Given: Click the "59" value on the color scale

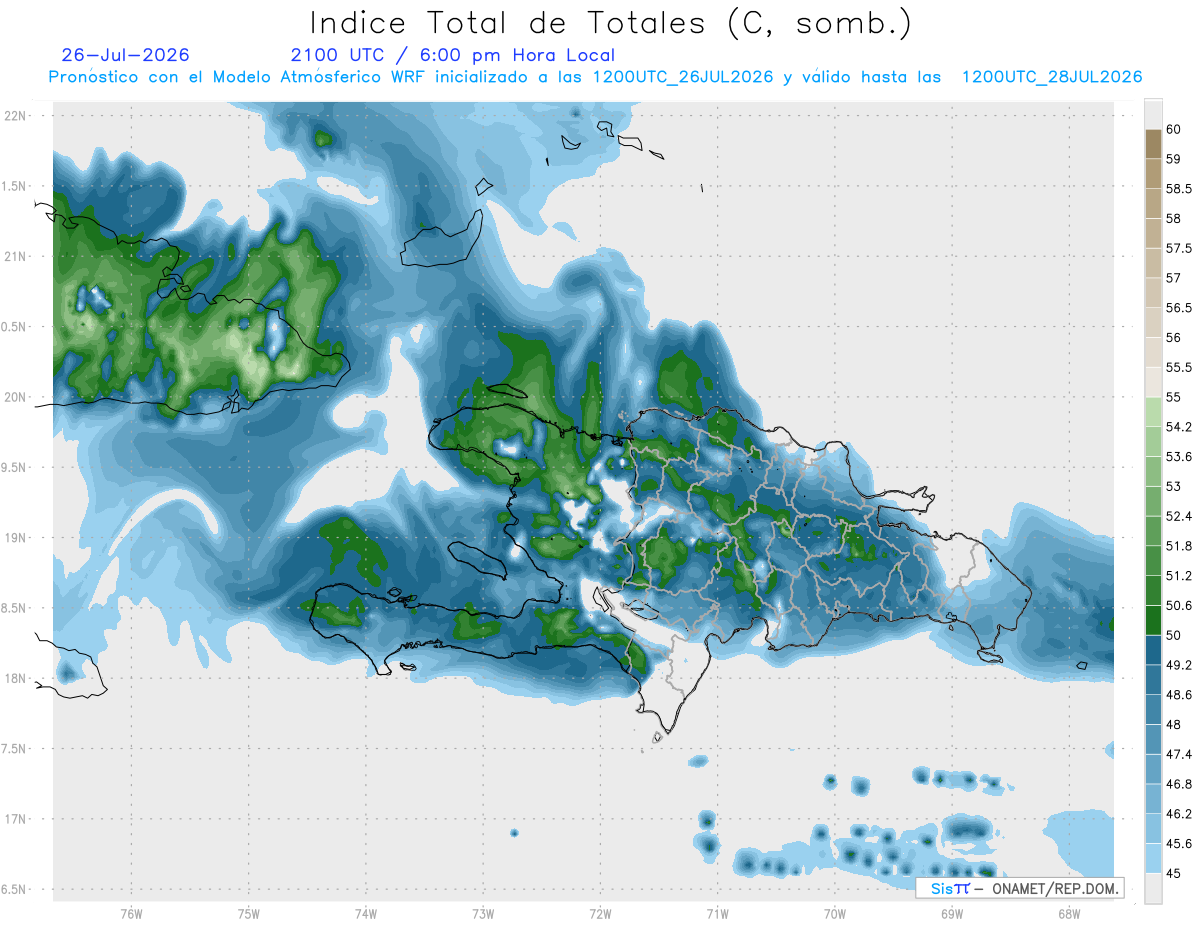Looking at the screenshot, I should coord(1173,159).
